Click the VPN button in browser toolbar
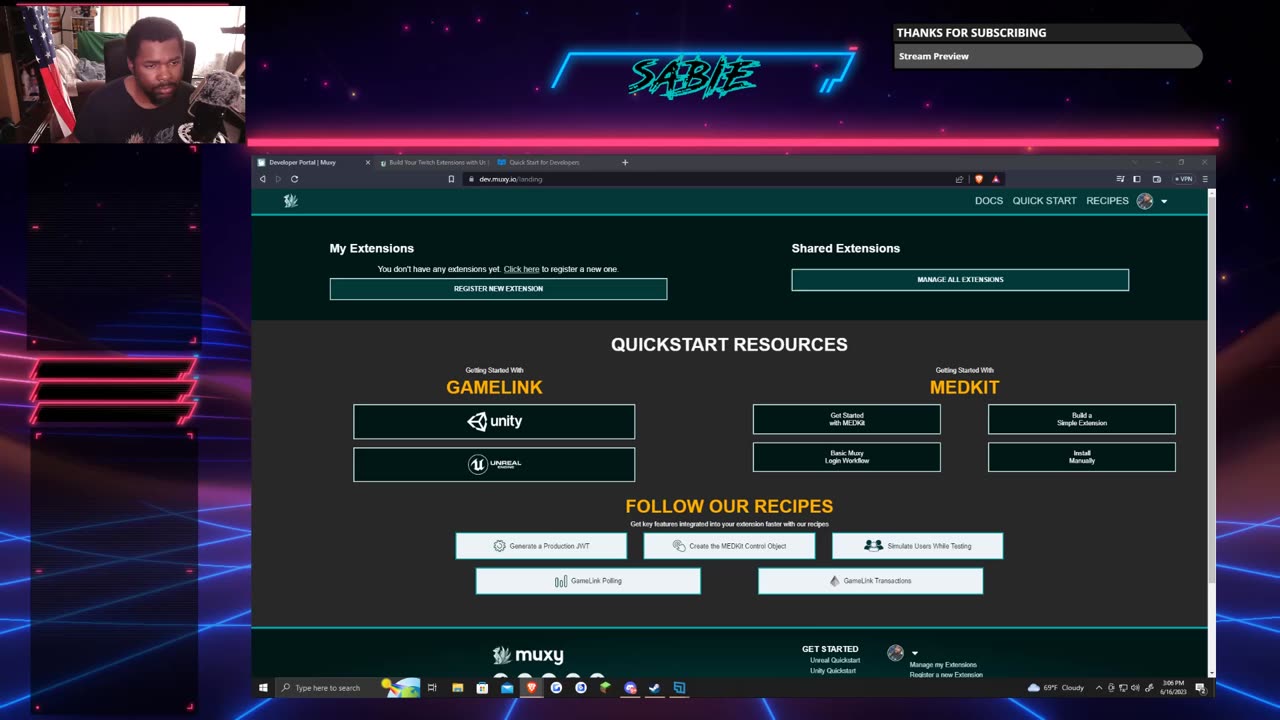Viewport: 1280px width, 720px height. 1183,179
